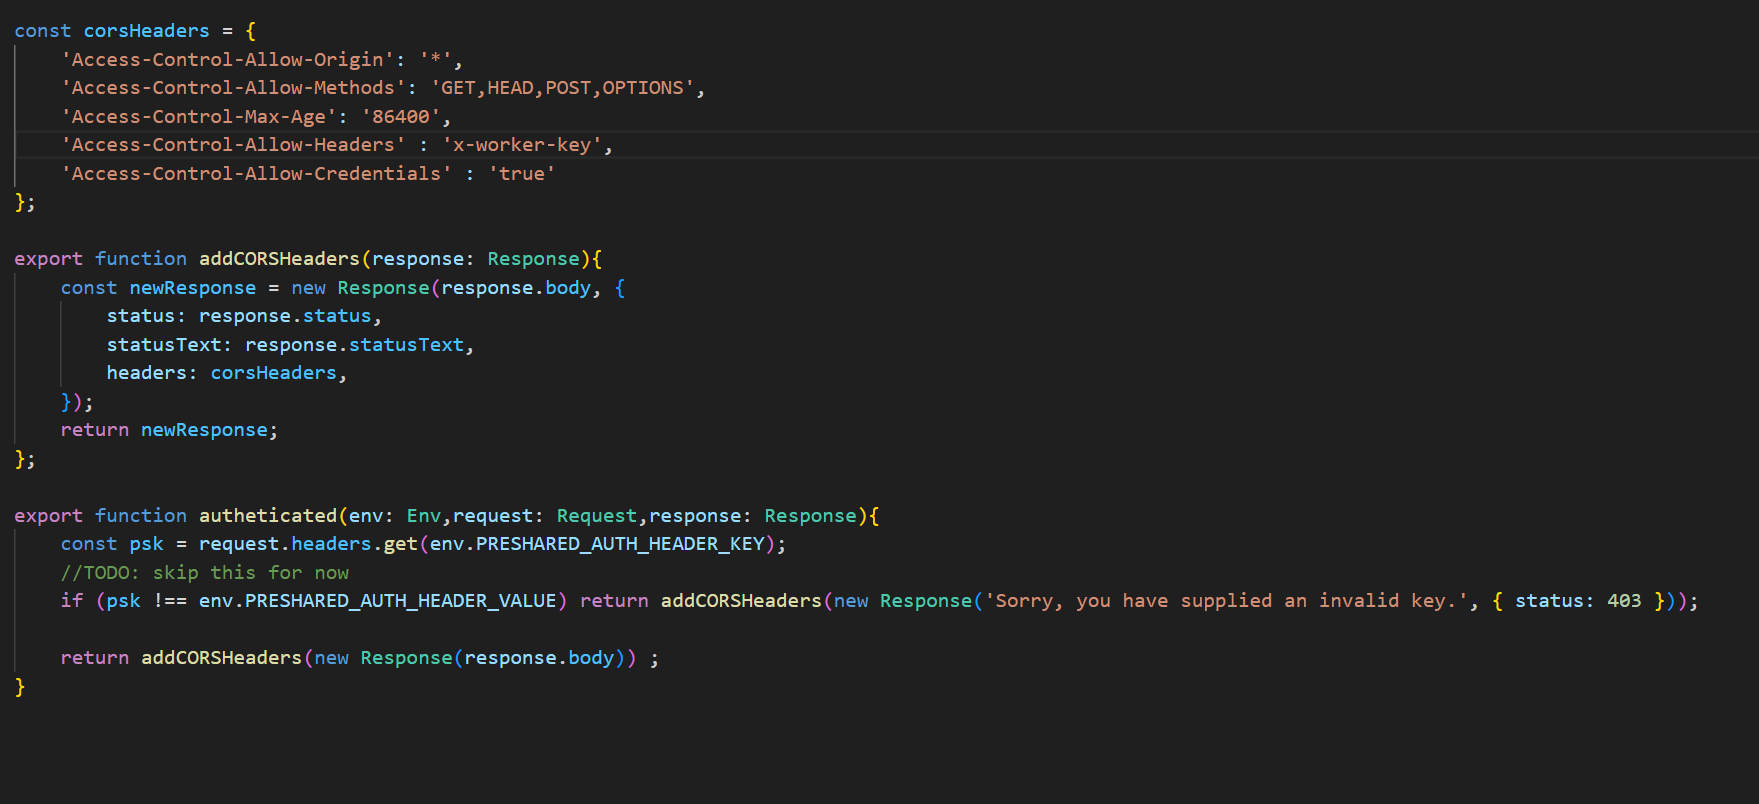Click addCORSHeaders in its function declaration
This screenshot has width=1759, height=804.
(279, 259)
